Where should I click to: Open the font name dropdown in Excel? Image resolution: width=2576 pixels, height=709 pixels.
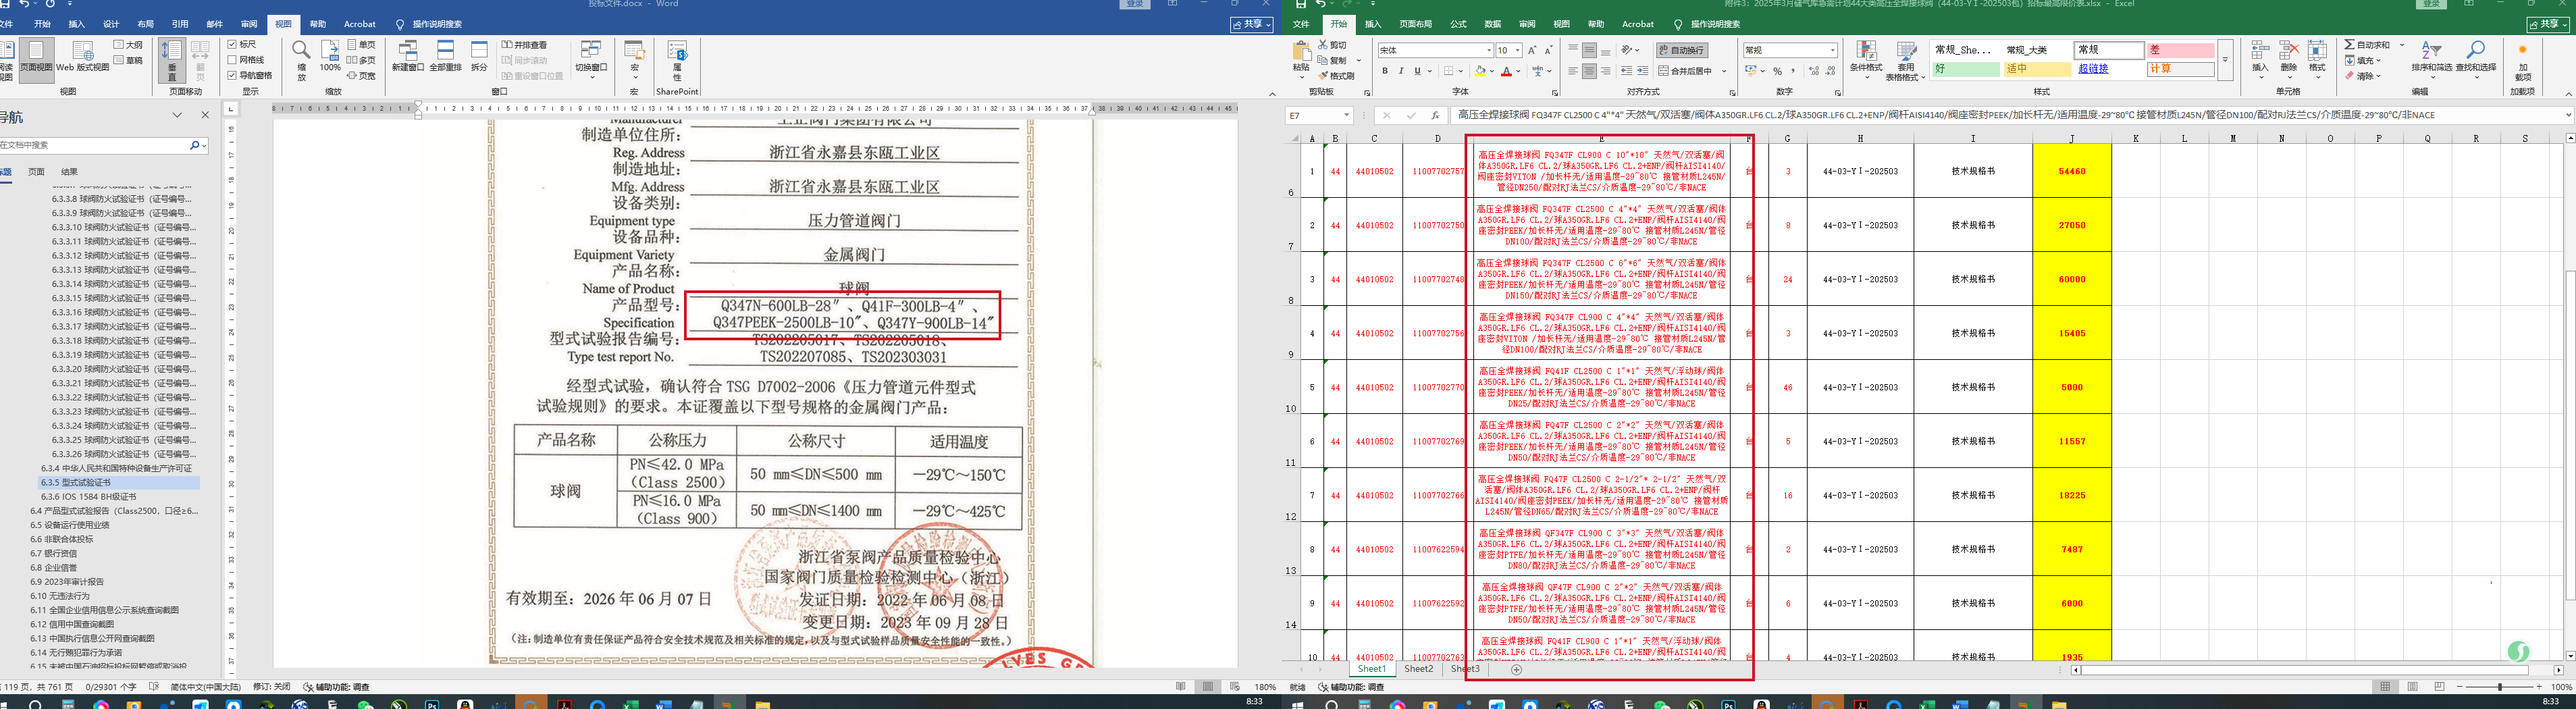tap(1488, 50)
